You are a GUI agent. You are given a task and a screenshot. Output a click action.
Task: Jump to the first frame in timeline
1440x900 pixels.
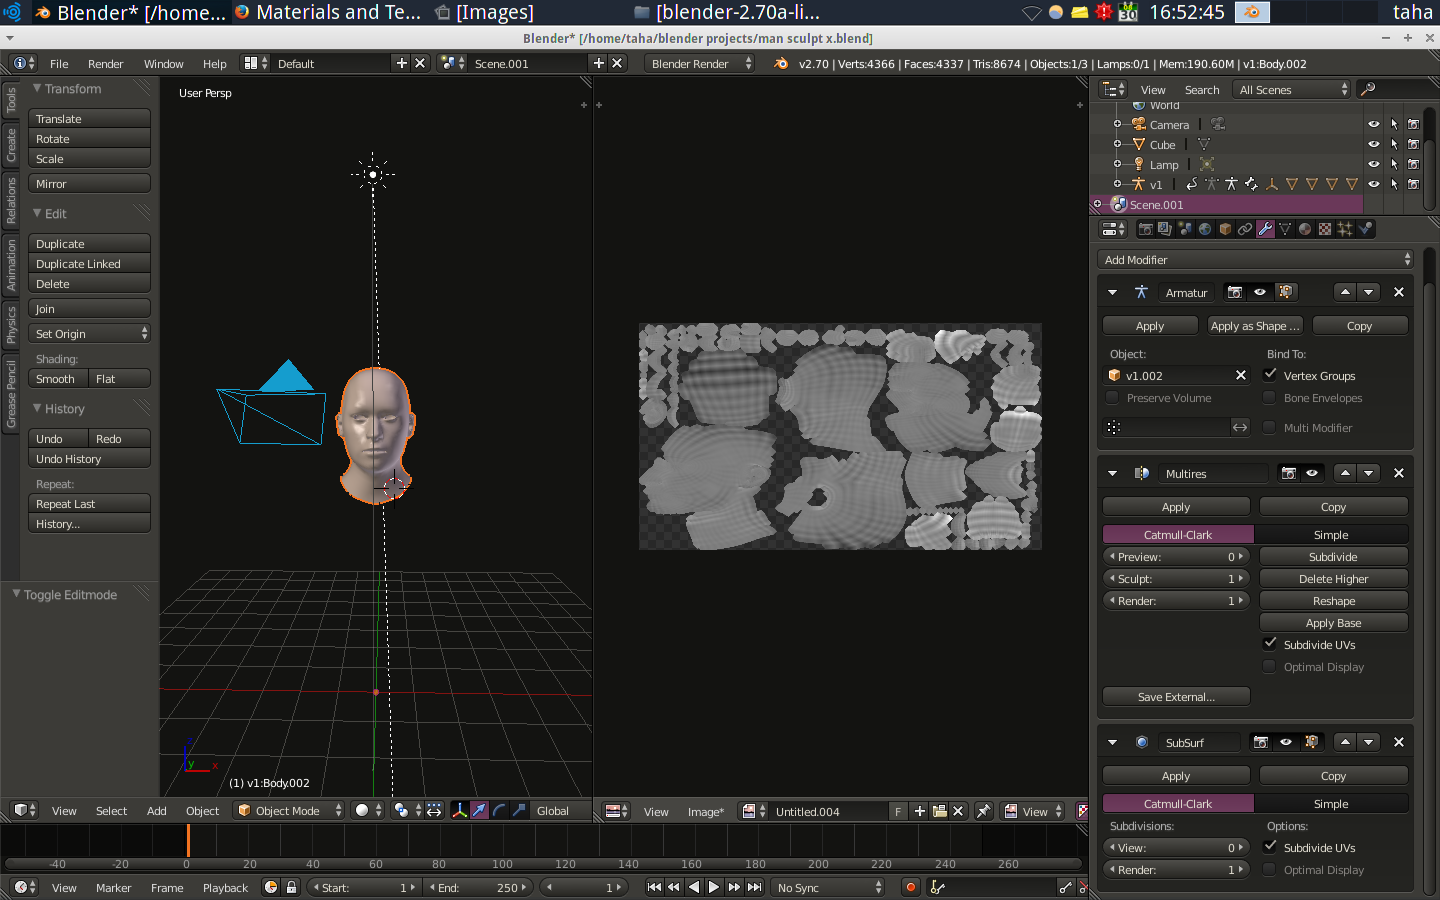(654, 887)
